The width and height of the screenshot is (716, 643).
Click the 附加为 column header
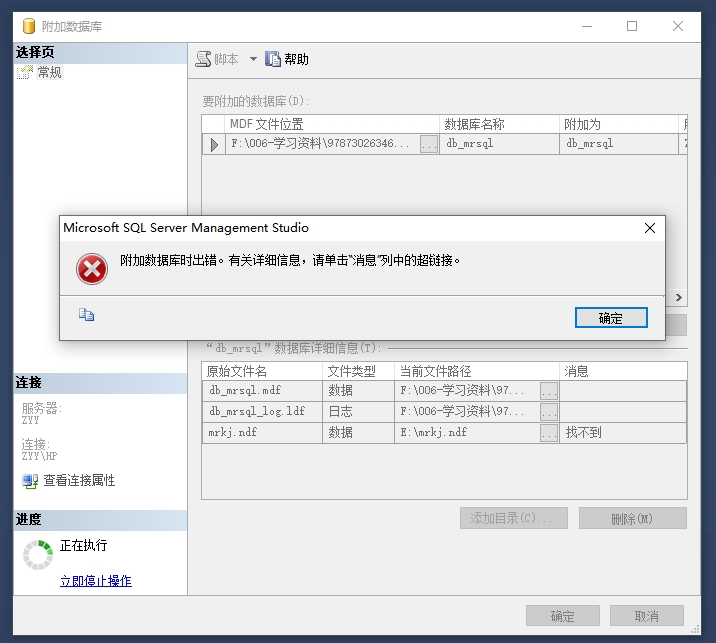pyautogui.click(x=619, y=124)
